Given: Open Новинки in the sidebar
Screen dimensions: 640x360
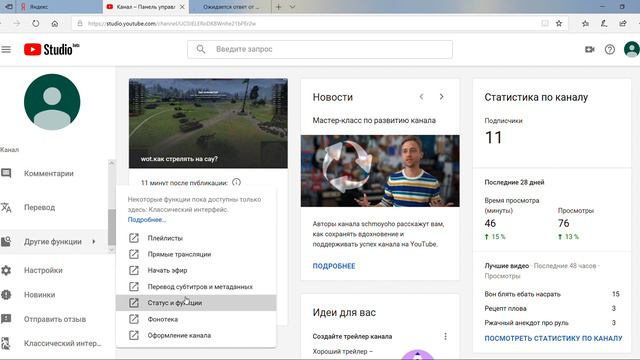Looking at the screenshot, I should click(39, 295).
